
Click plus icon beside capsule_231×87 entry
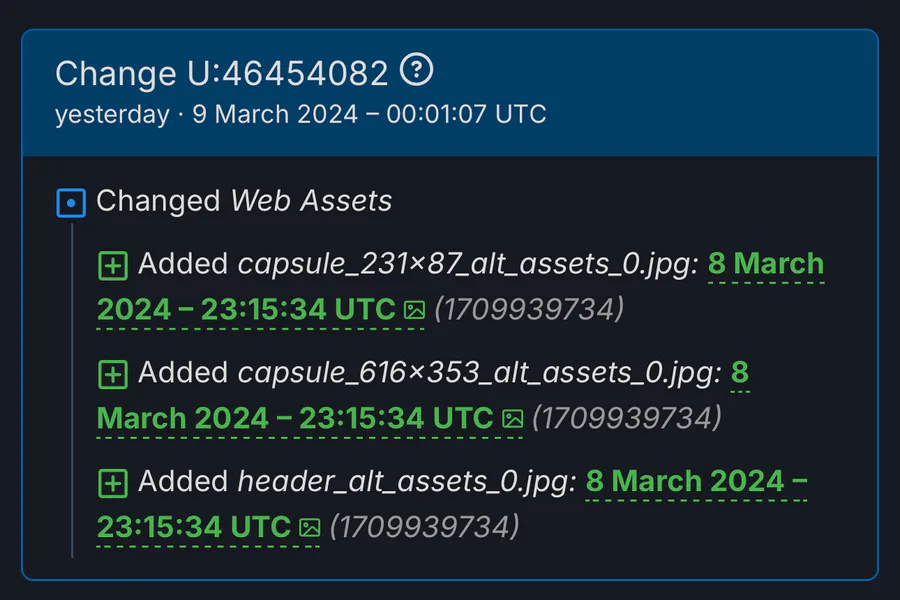click(x=112, y=266)
